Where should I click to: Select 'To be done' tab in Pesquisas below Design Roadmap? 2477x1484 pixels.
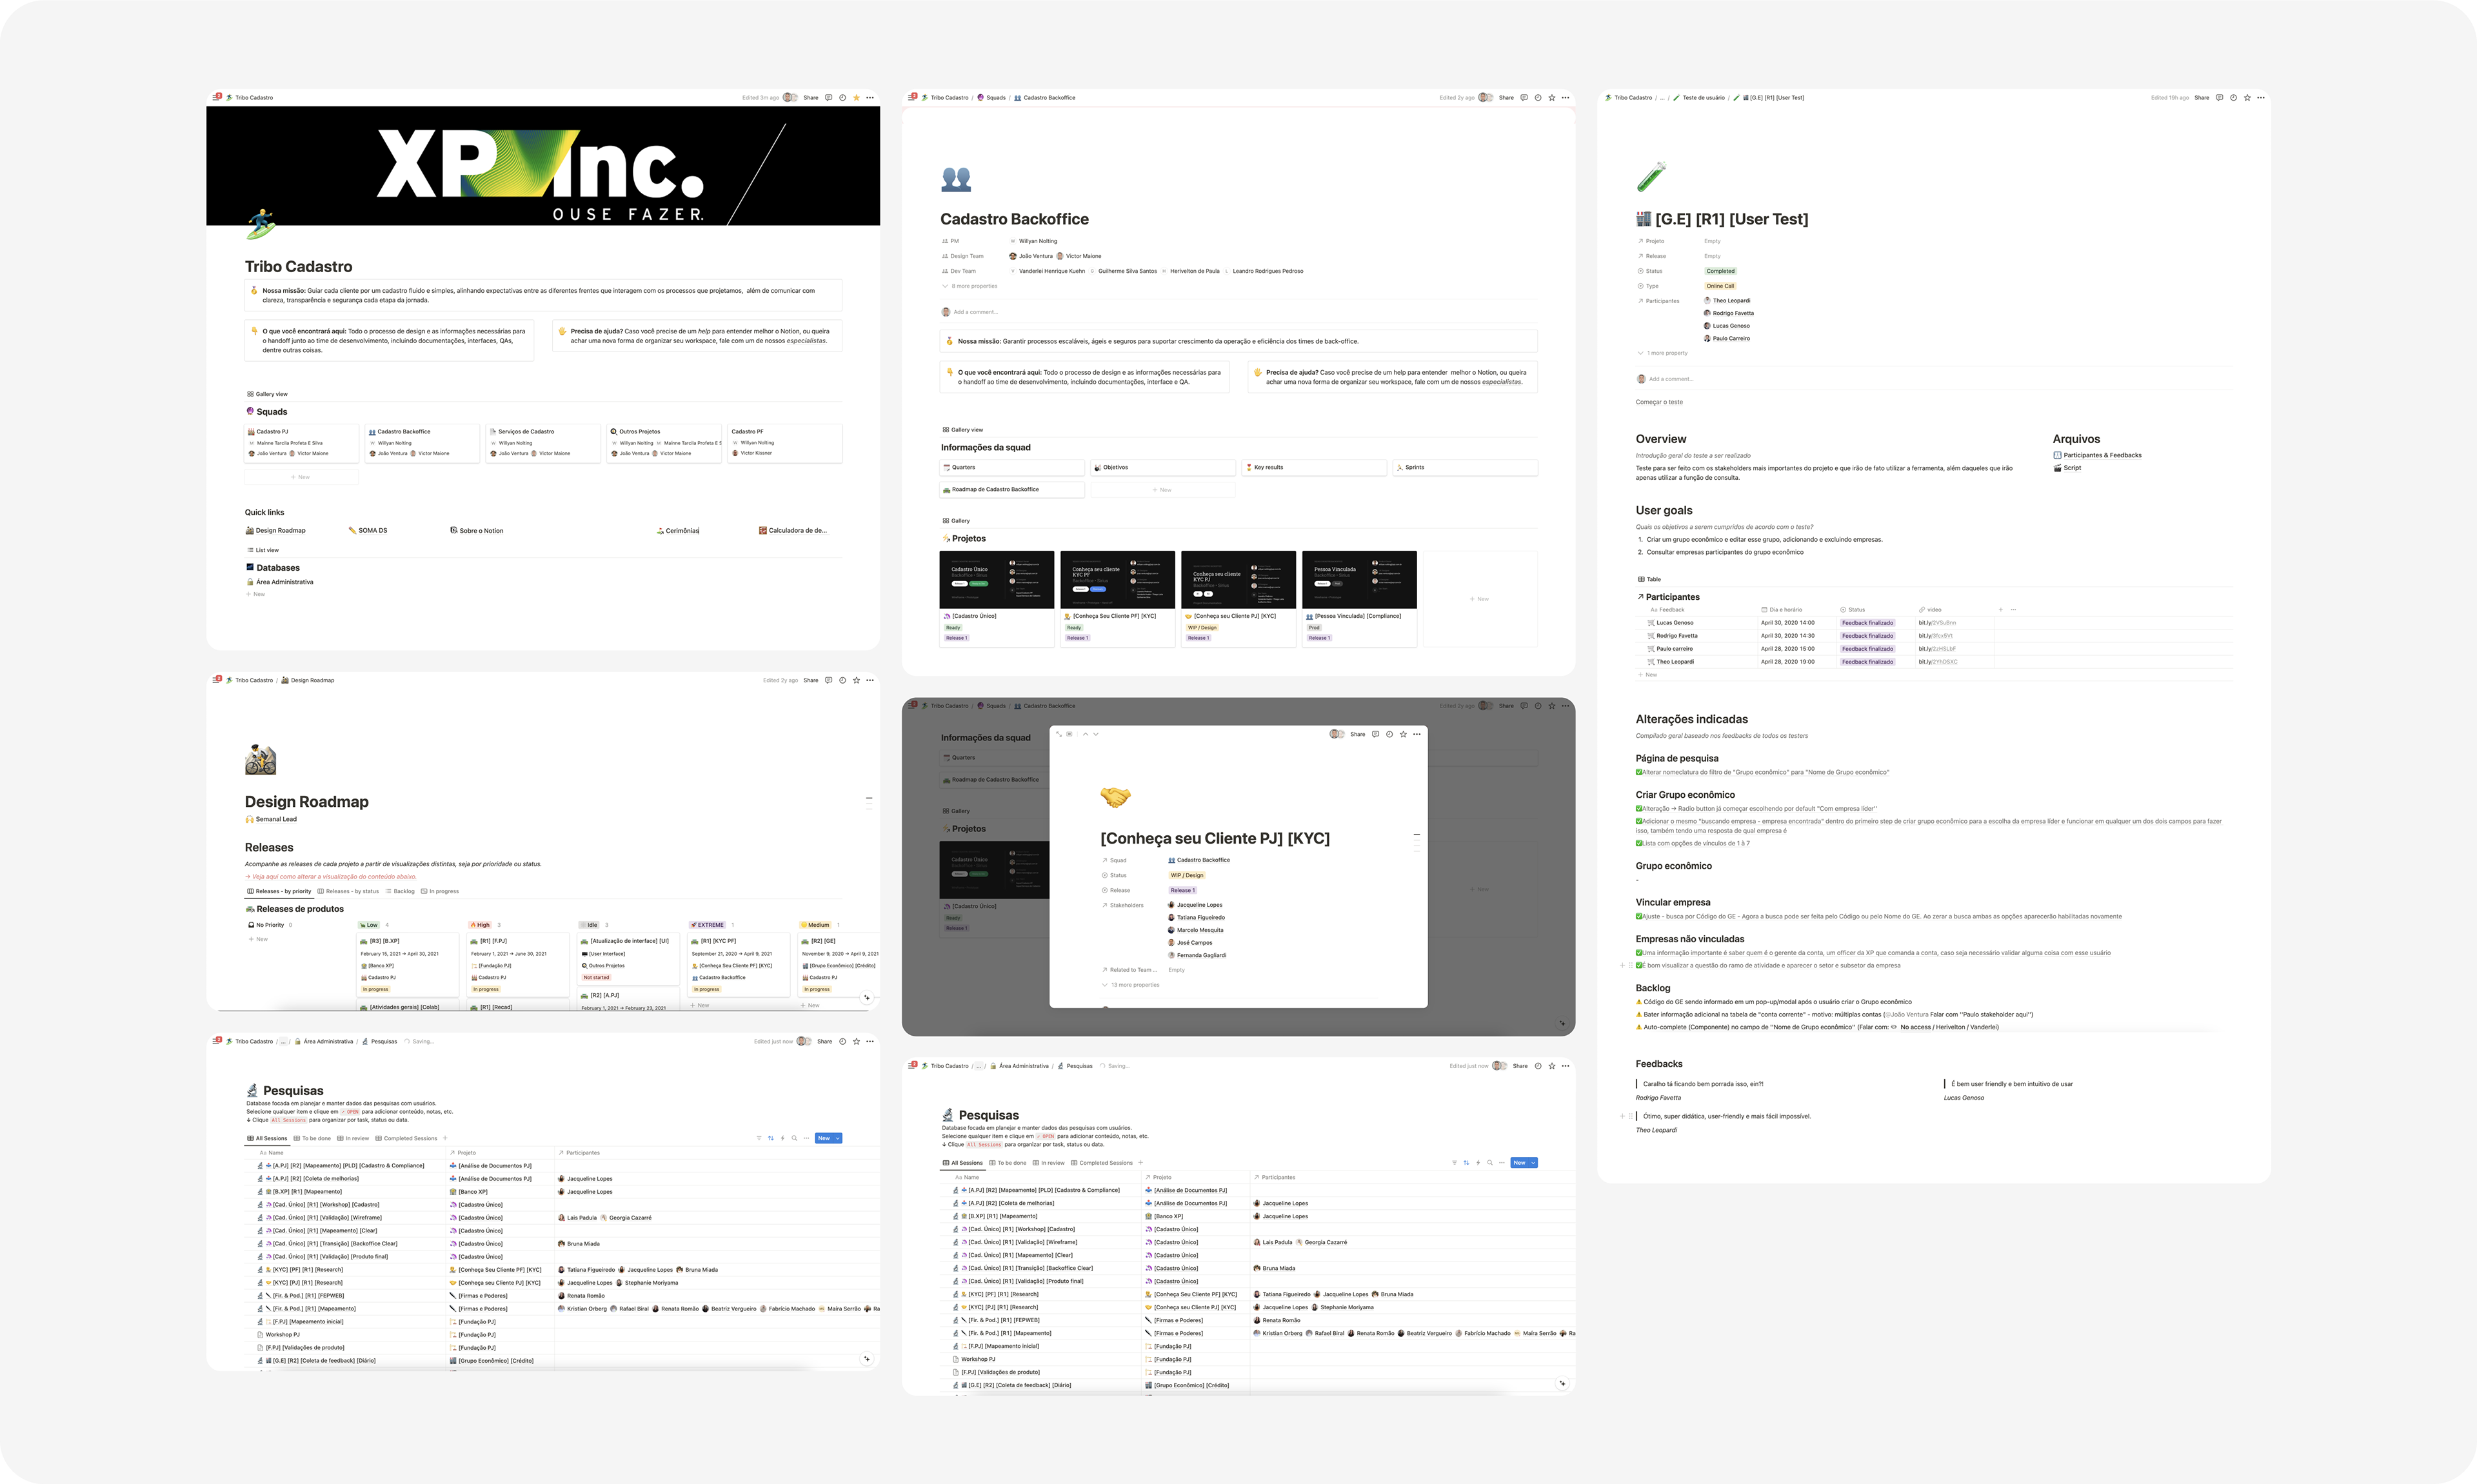(312, 1138)
